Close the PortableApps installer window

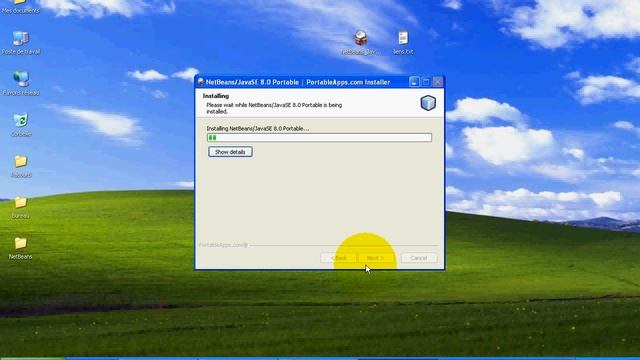(x=438, y=82)
